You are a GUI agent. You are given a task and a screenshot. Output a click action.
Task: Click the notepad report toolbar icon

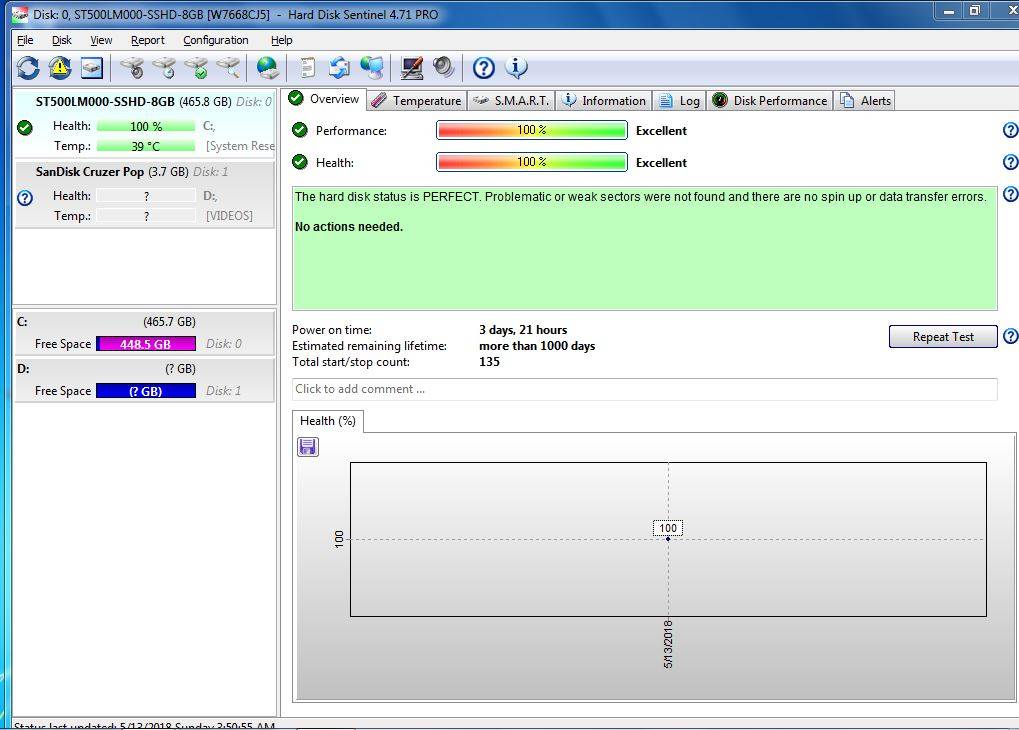(307, 68)
